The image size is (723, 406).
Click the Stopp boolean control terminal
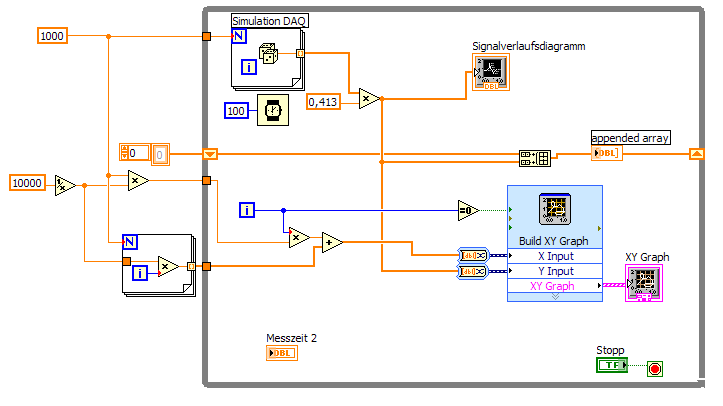[612, 365]
